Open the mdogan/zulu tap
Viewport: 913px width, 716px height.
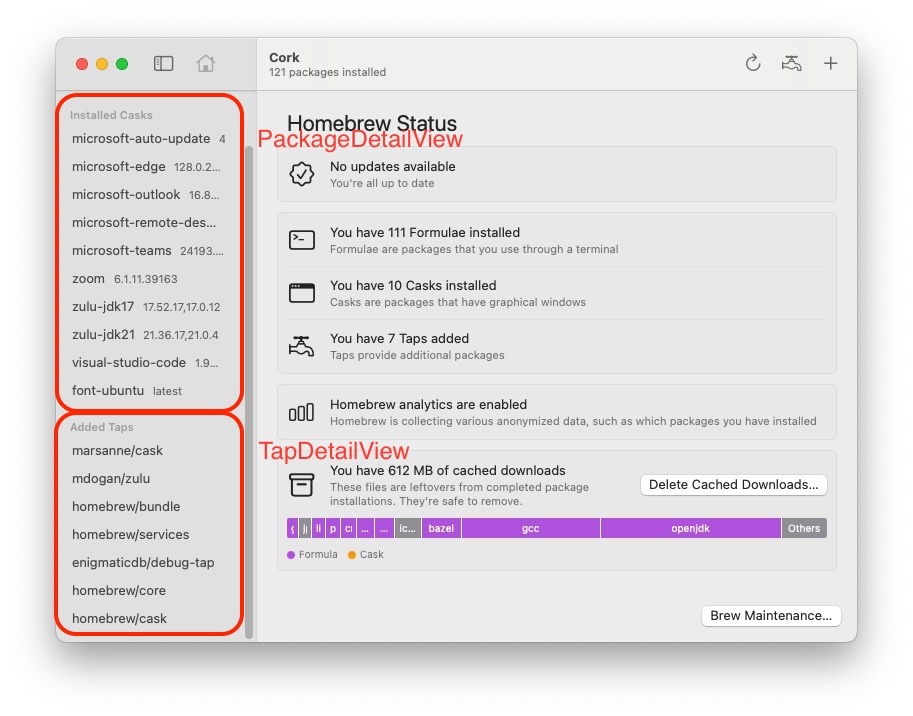point(149,478)
